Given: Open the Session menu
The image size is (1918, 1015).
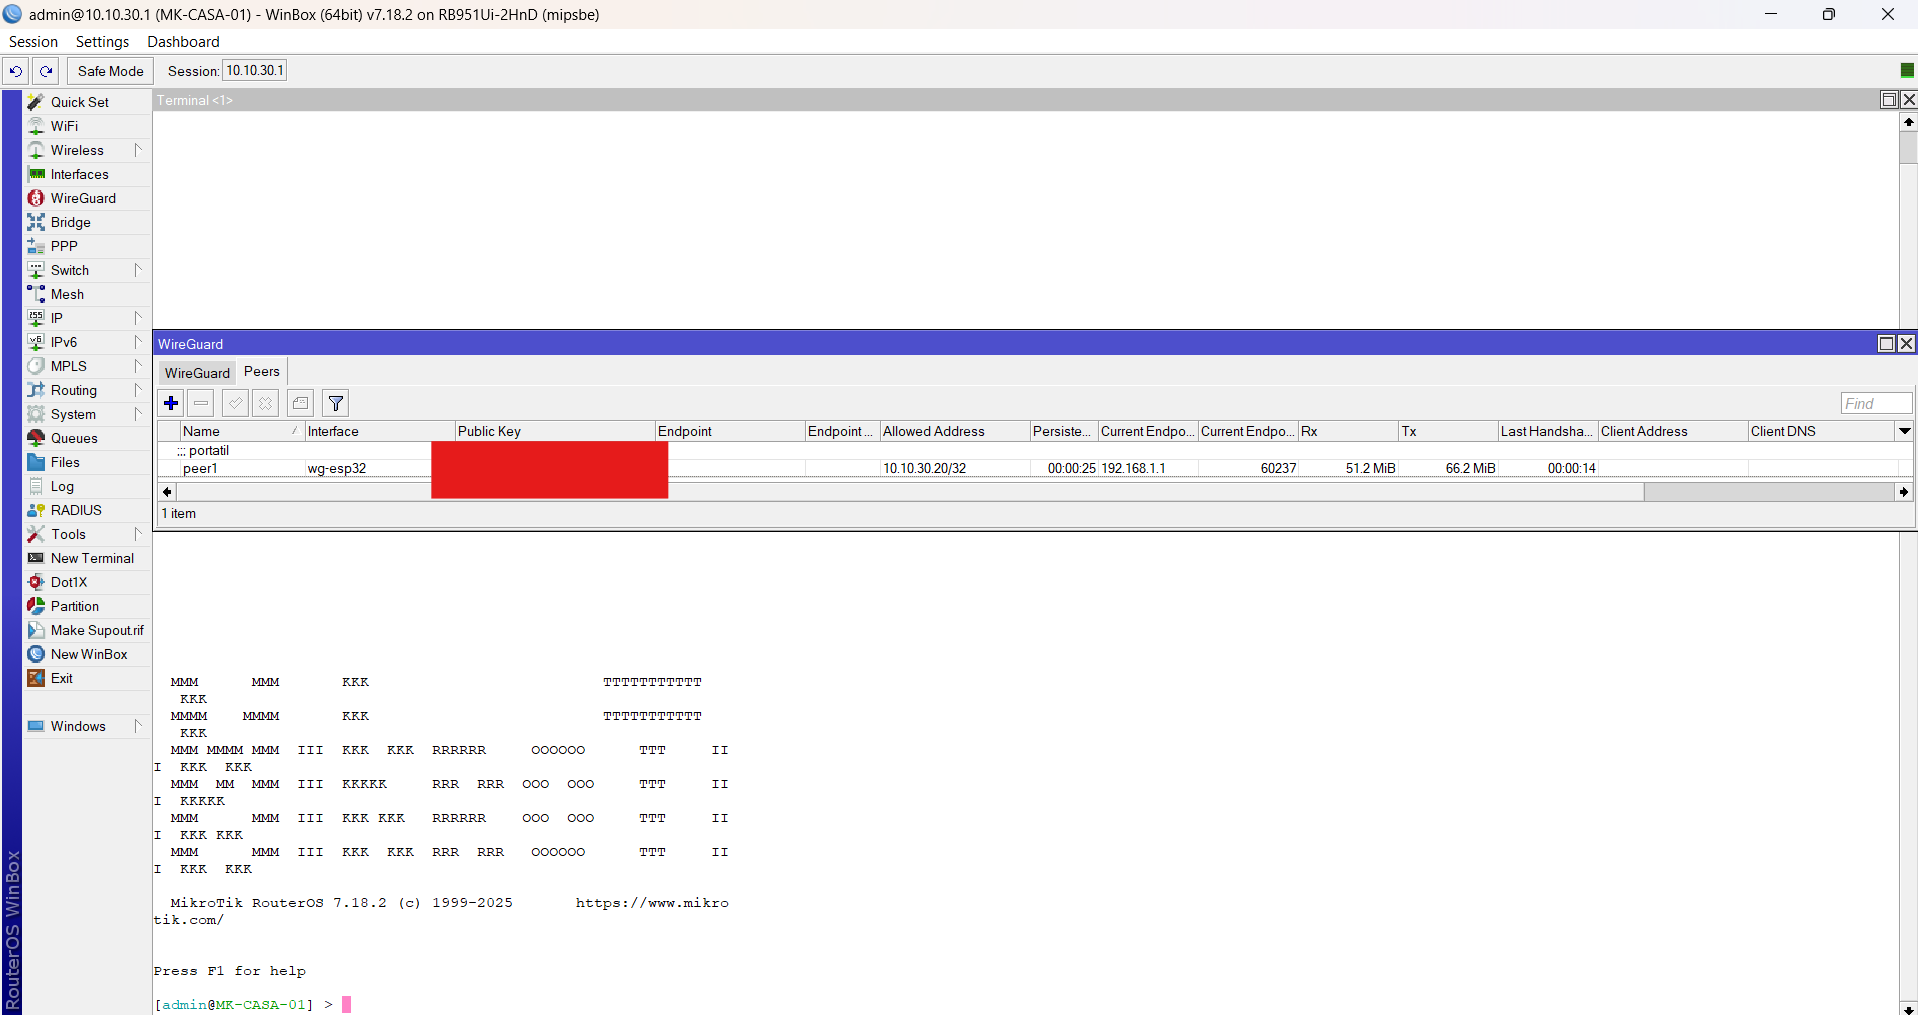Looking at the screenshot, I should coord(33,42).
